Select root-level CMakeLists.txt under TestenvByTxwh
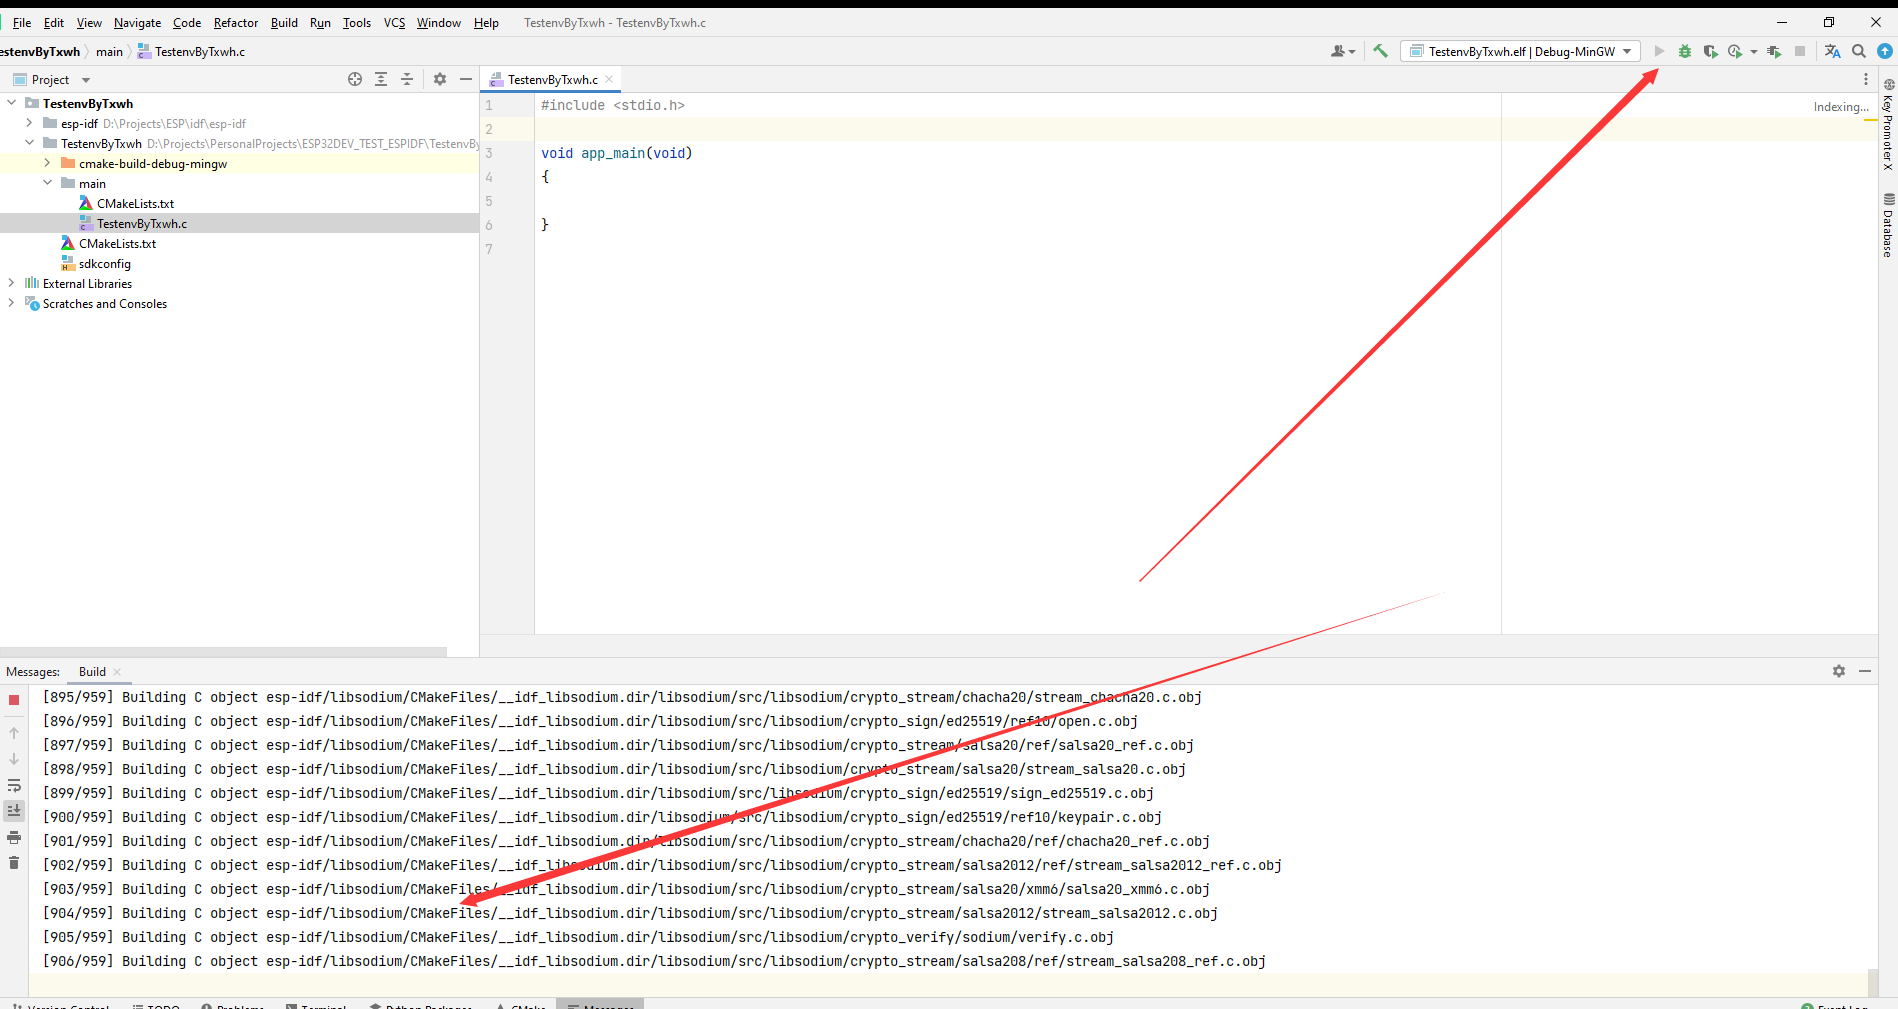Viewport: 1898px width, 1009px height. click(117, 243)
